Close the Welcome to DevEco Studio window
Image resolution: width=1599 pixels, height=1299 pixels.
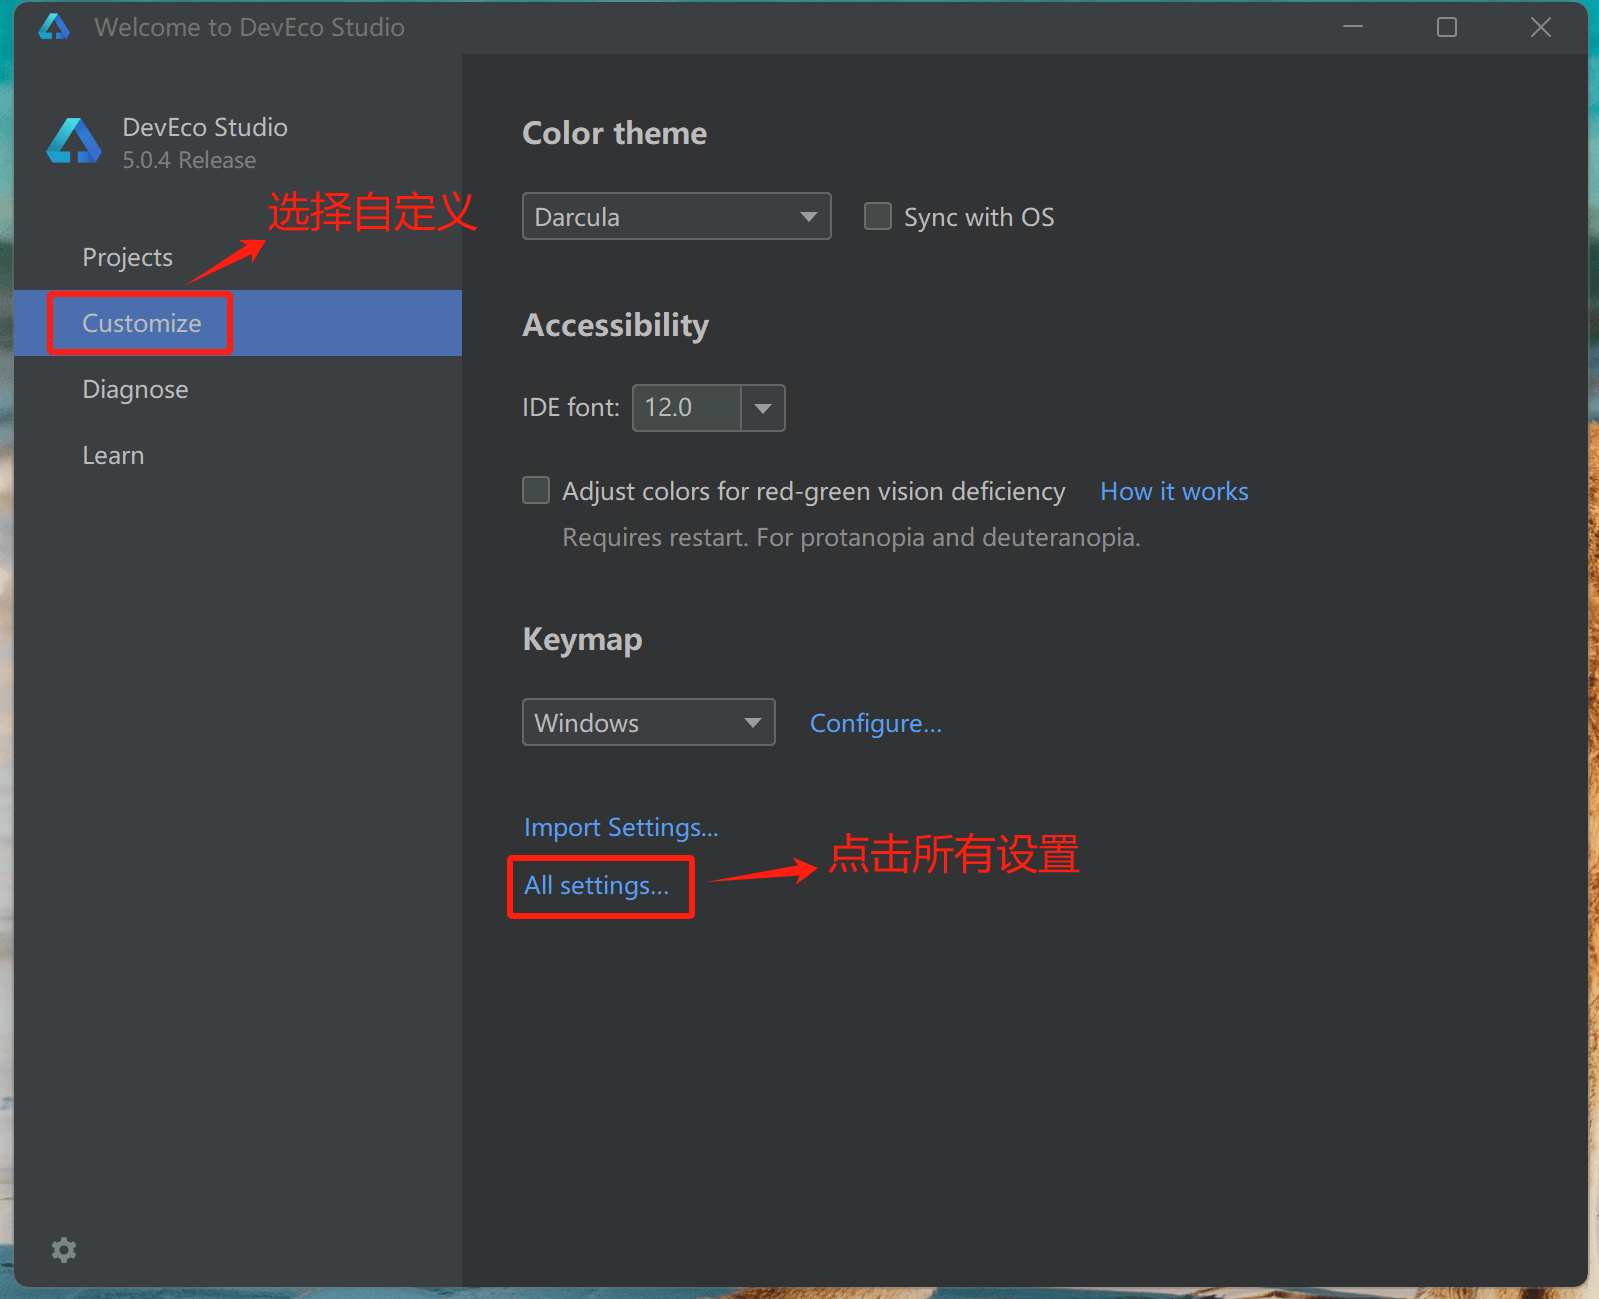click(x=1541, y=27)
